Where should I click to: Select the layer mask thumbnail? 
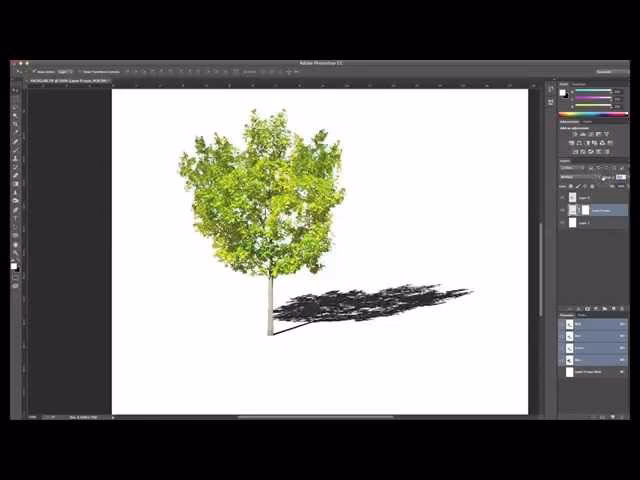[585, 210]
